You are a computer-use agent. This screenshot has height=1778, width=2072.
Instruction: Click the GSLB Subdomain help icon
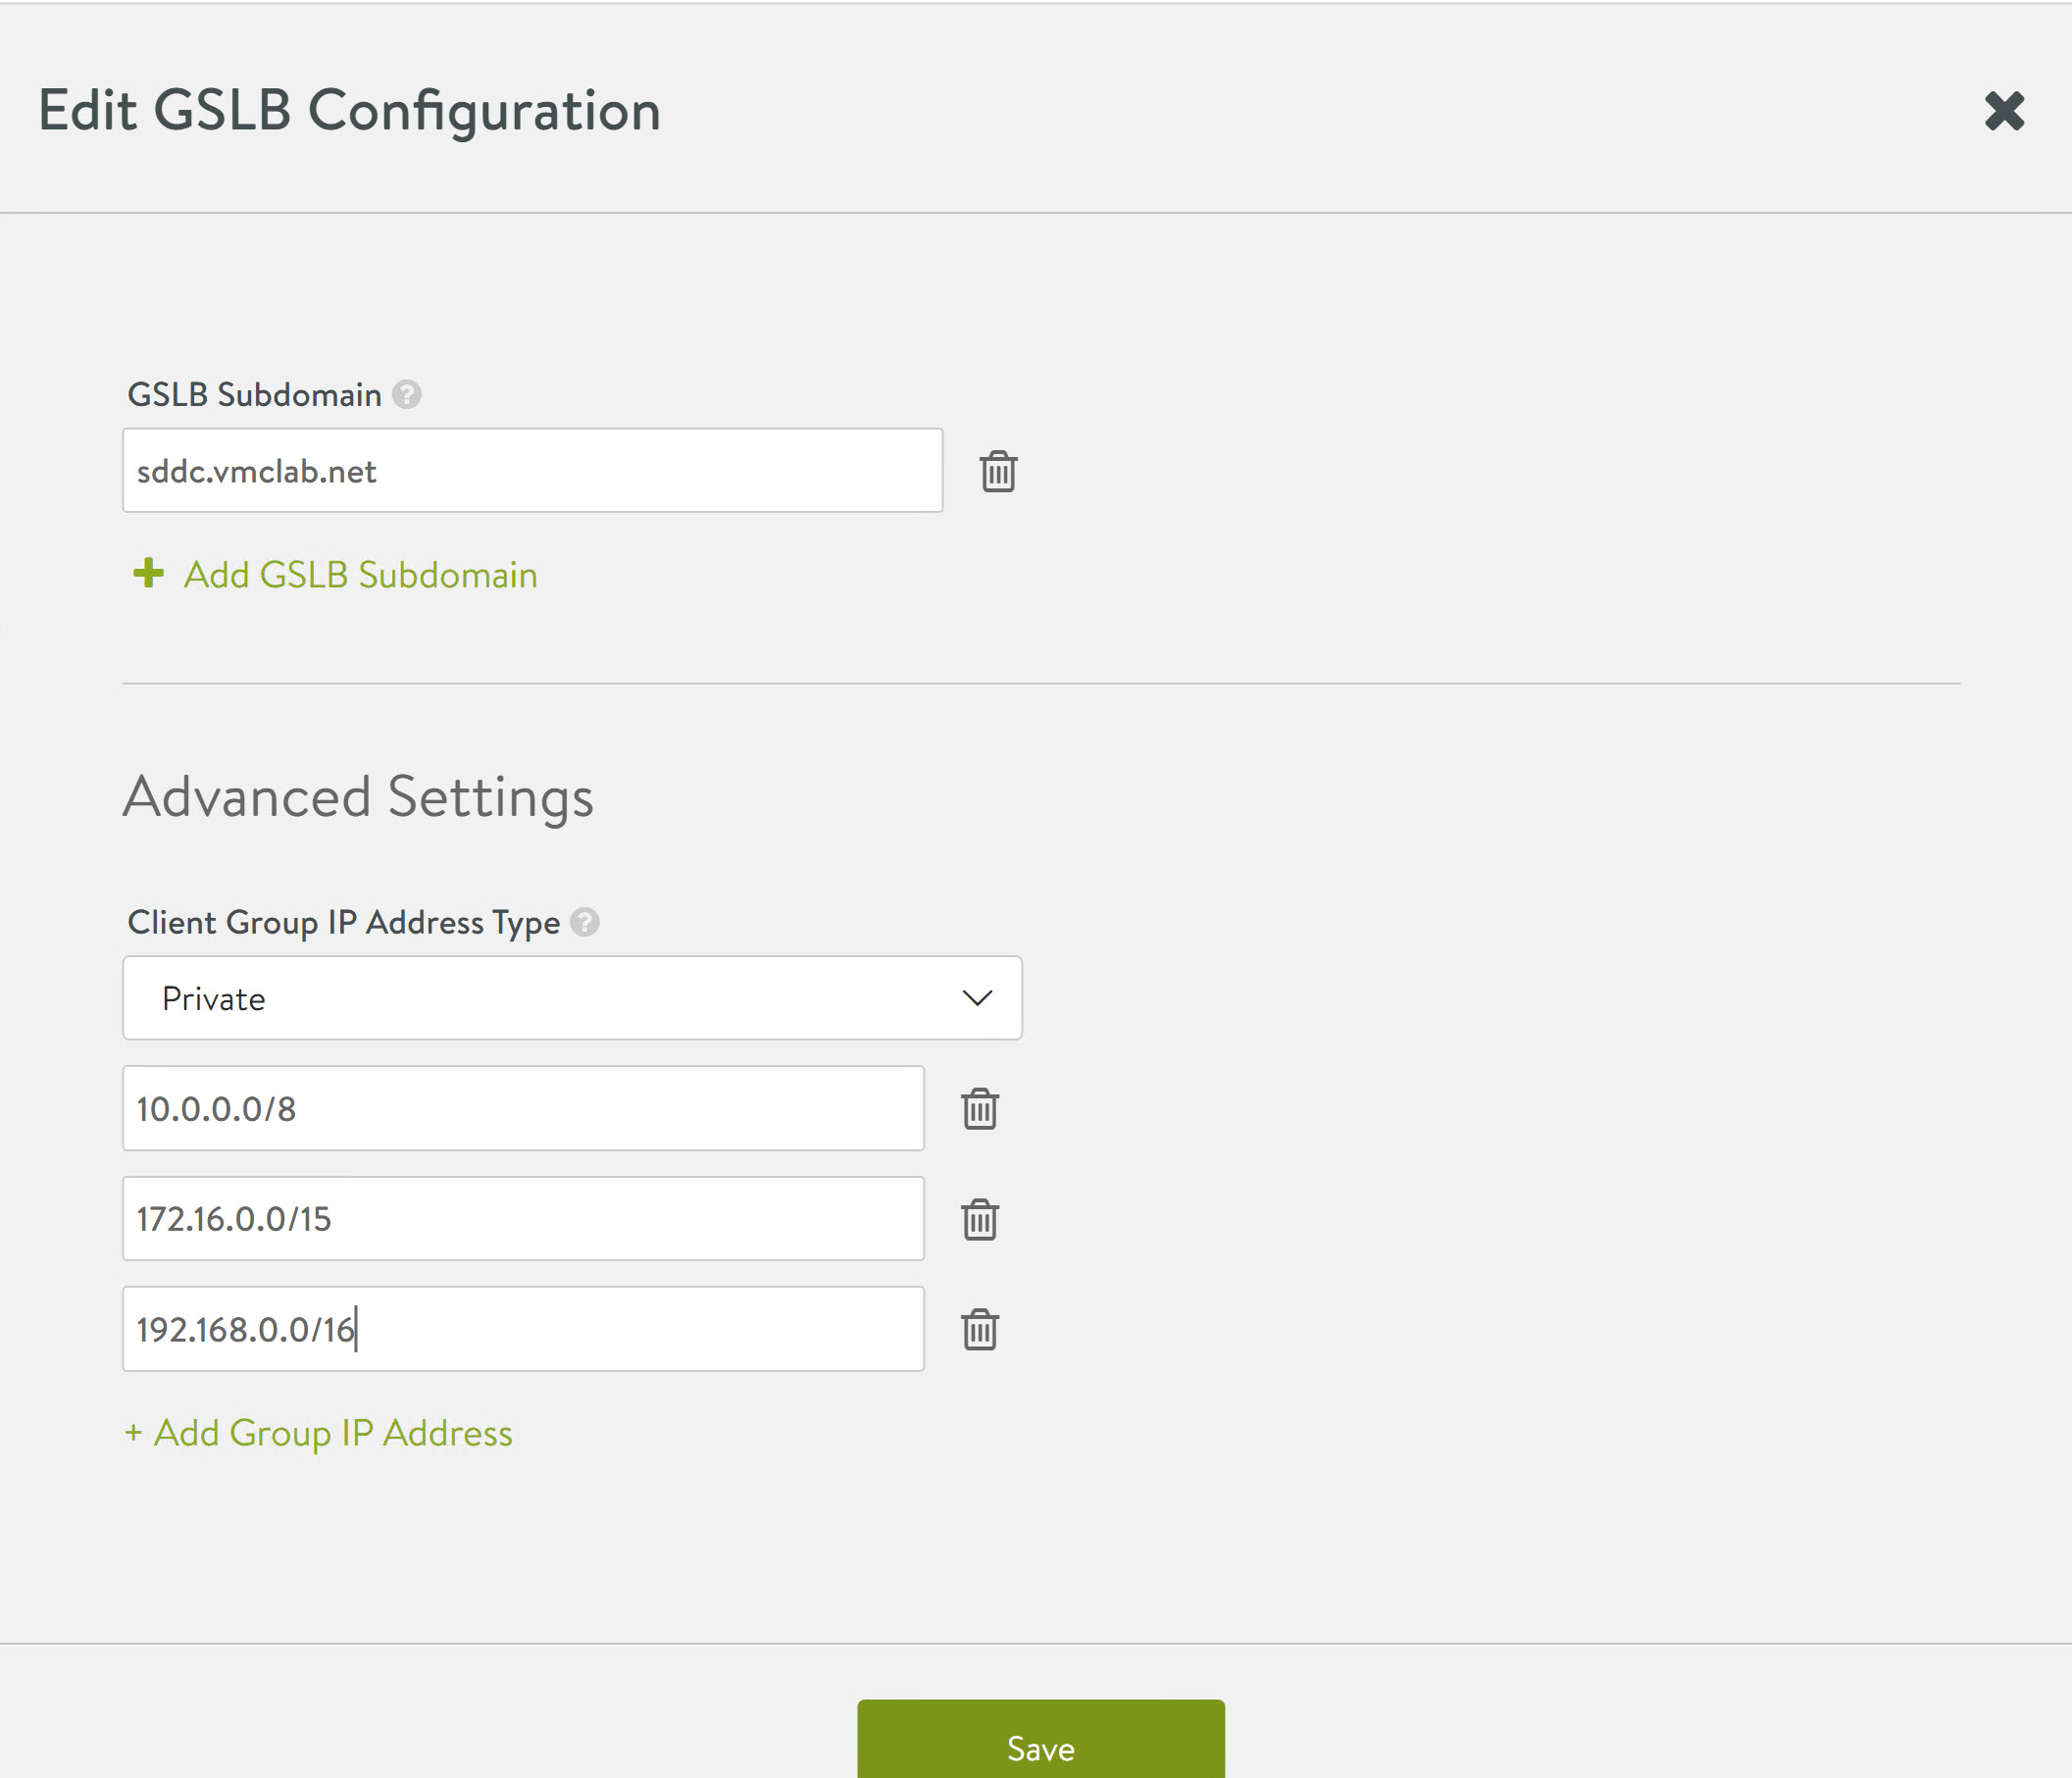pyautogui.click(x=406, y=395)
